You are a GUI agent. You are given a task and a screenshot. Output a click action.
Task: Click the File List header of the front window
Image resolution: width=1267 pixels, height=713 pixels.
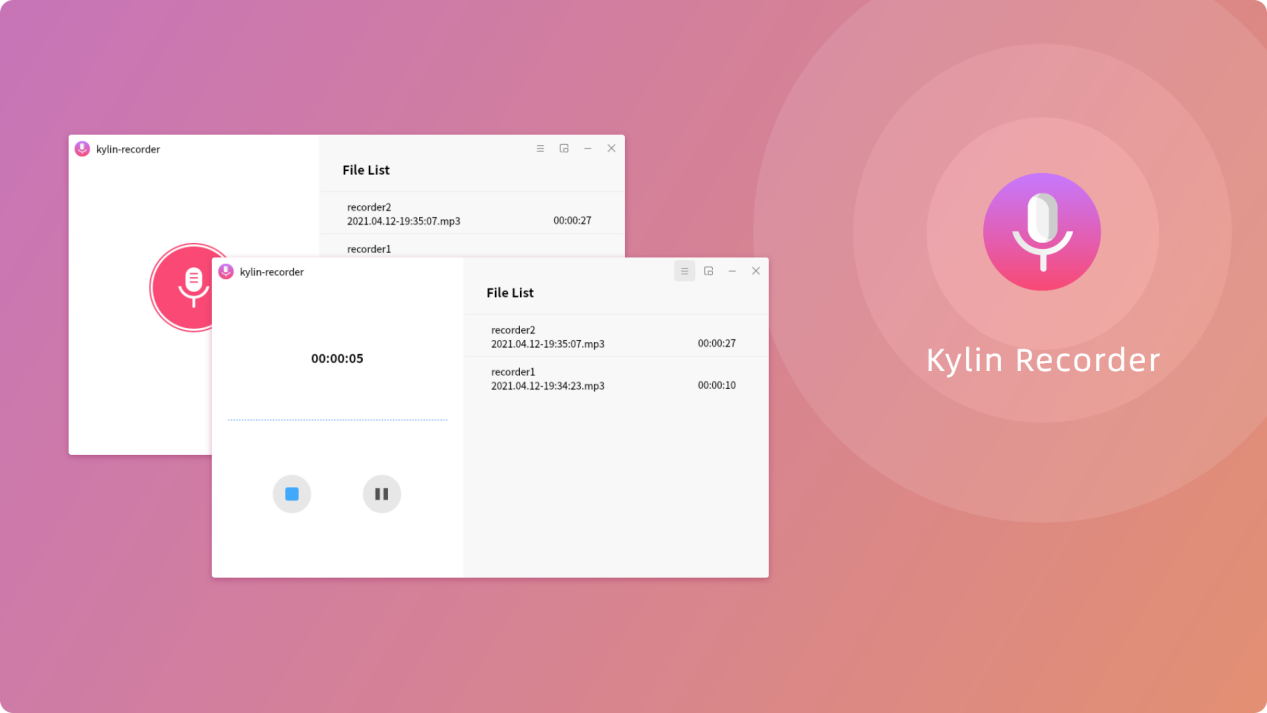[x=510, y=292]
